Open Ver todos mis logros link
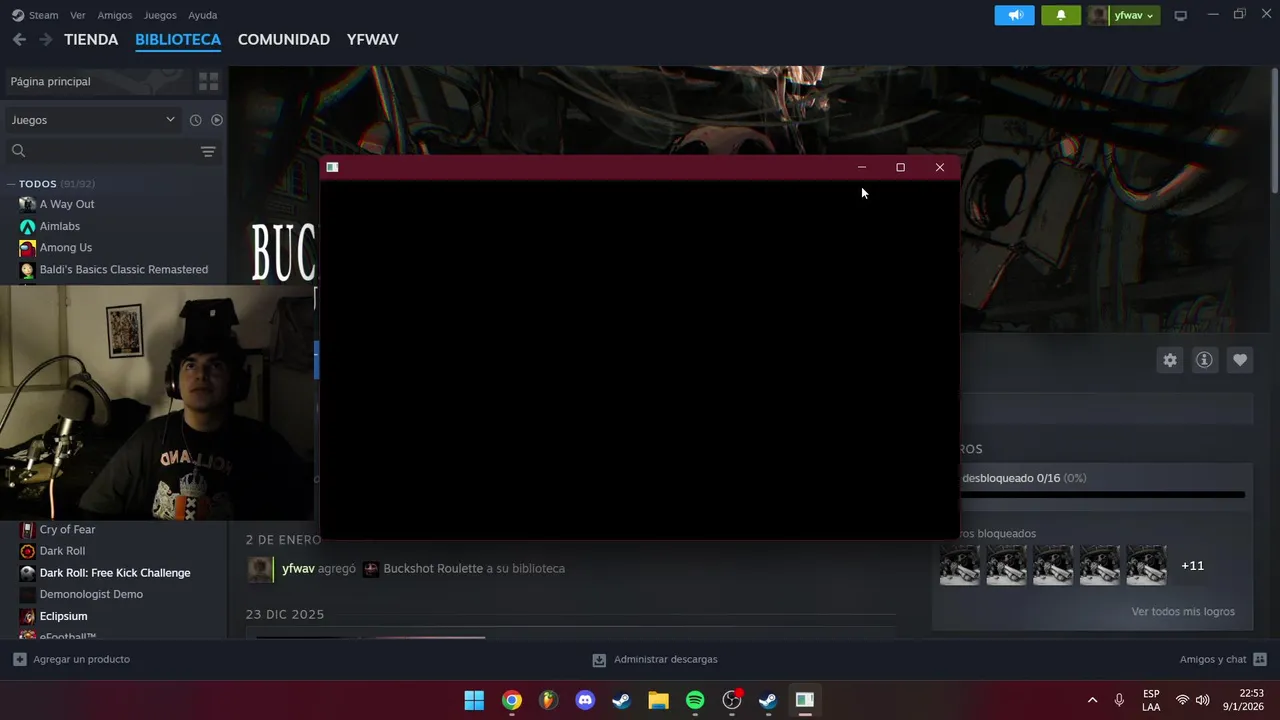 pyautogui.click(x=1183, y=611)
